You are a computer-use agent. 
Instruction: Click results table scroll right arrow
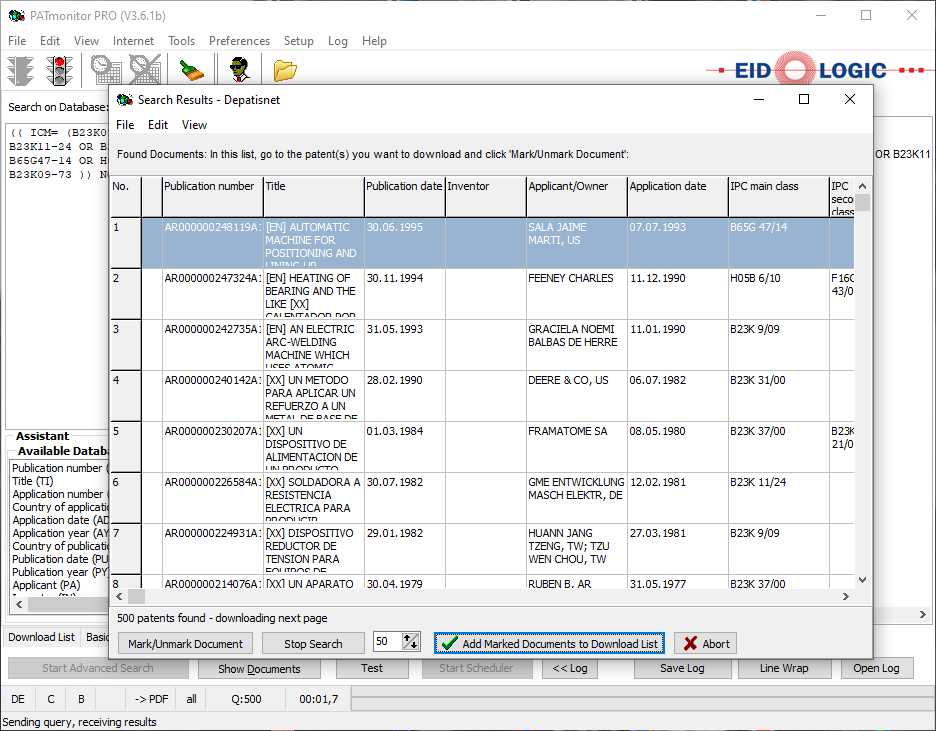point(846,596)
